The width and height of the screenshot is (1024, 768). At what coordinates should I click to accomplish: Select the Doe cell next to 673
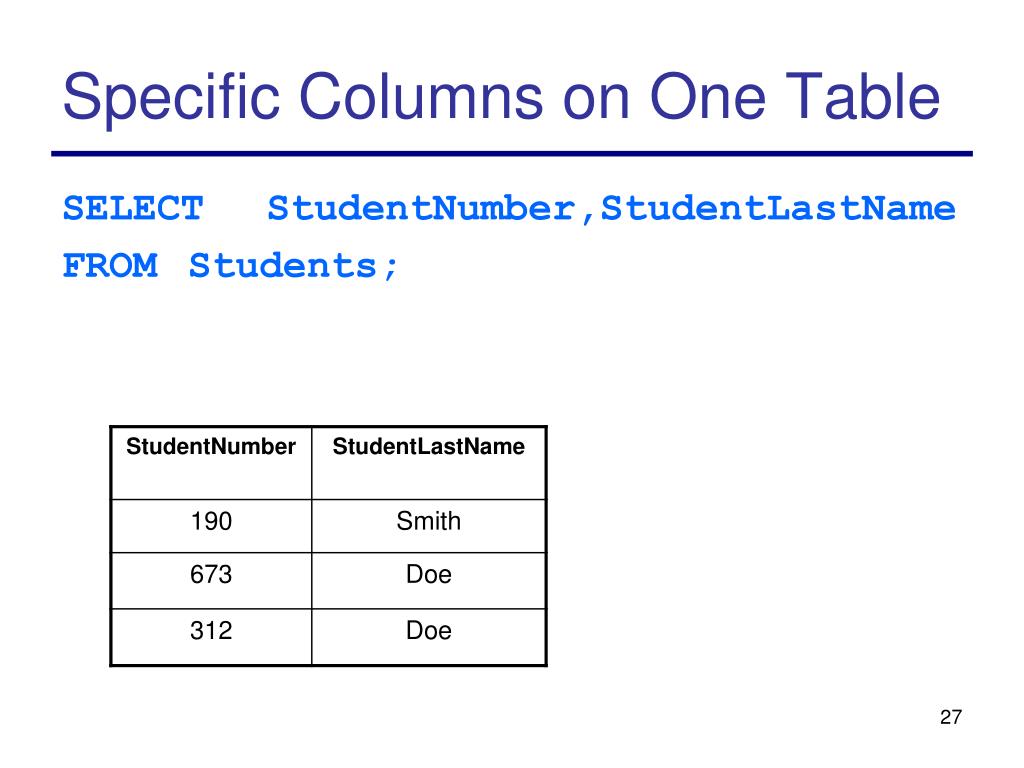point(428,581)
